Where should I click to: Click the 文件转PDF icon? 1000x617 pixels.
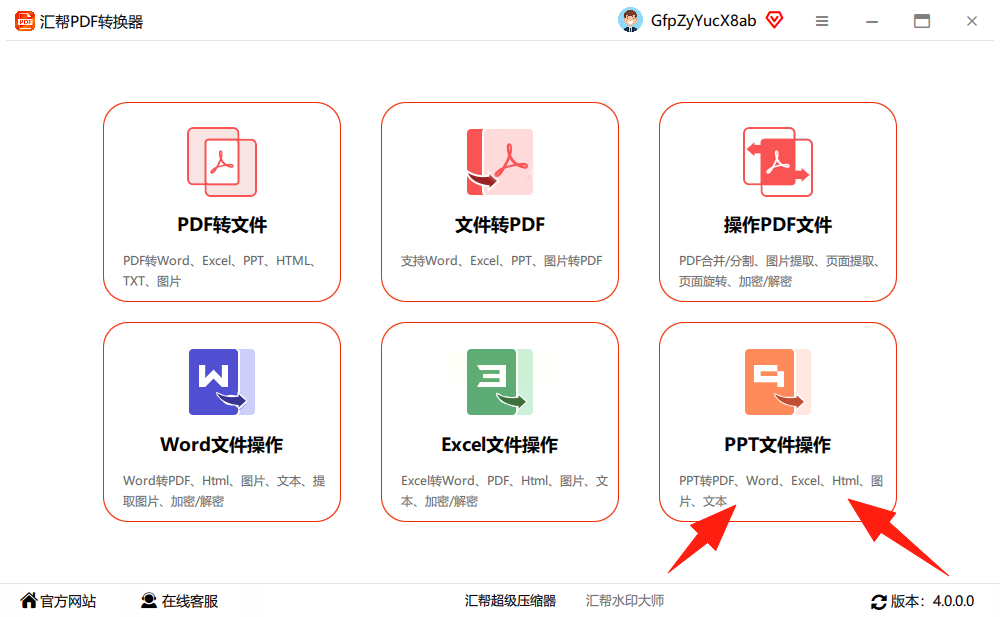pos(500,162)
